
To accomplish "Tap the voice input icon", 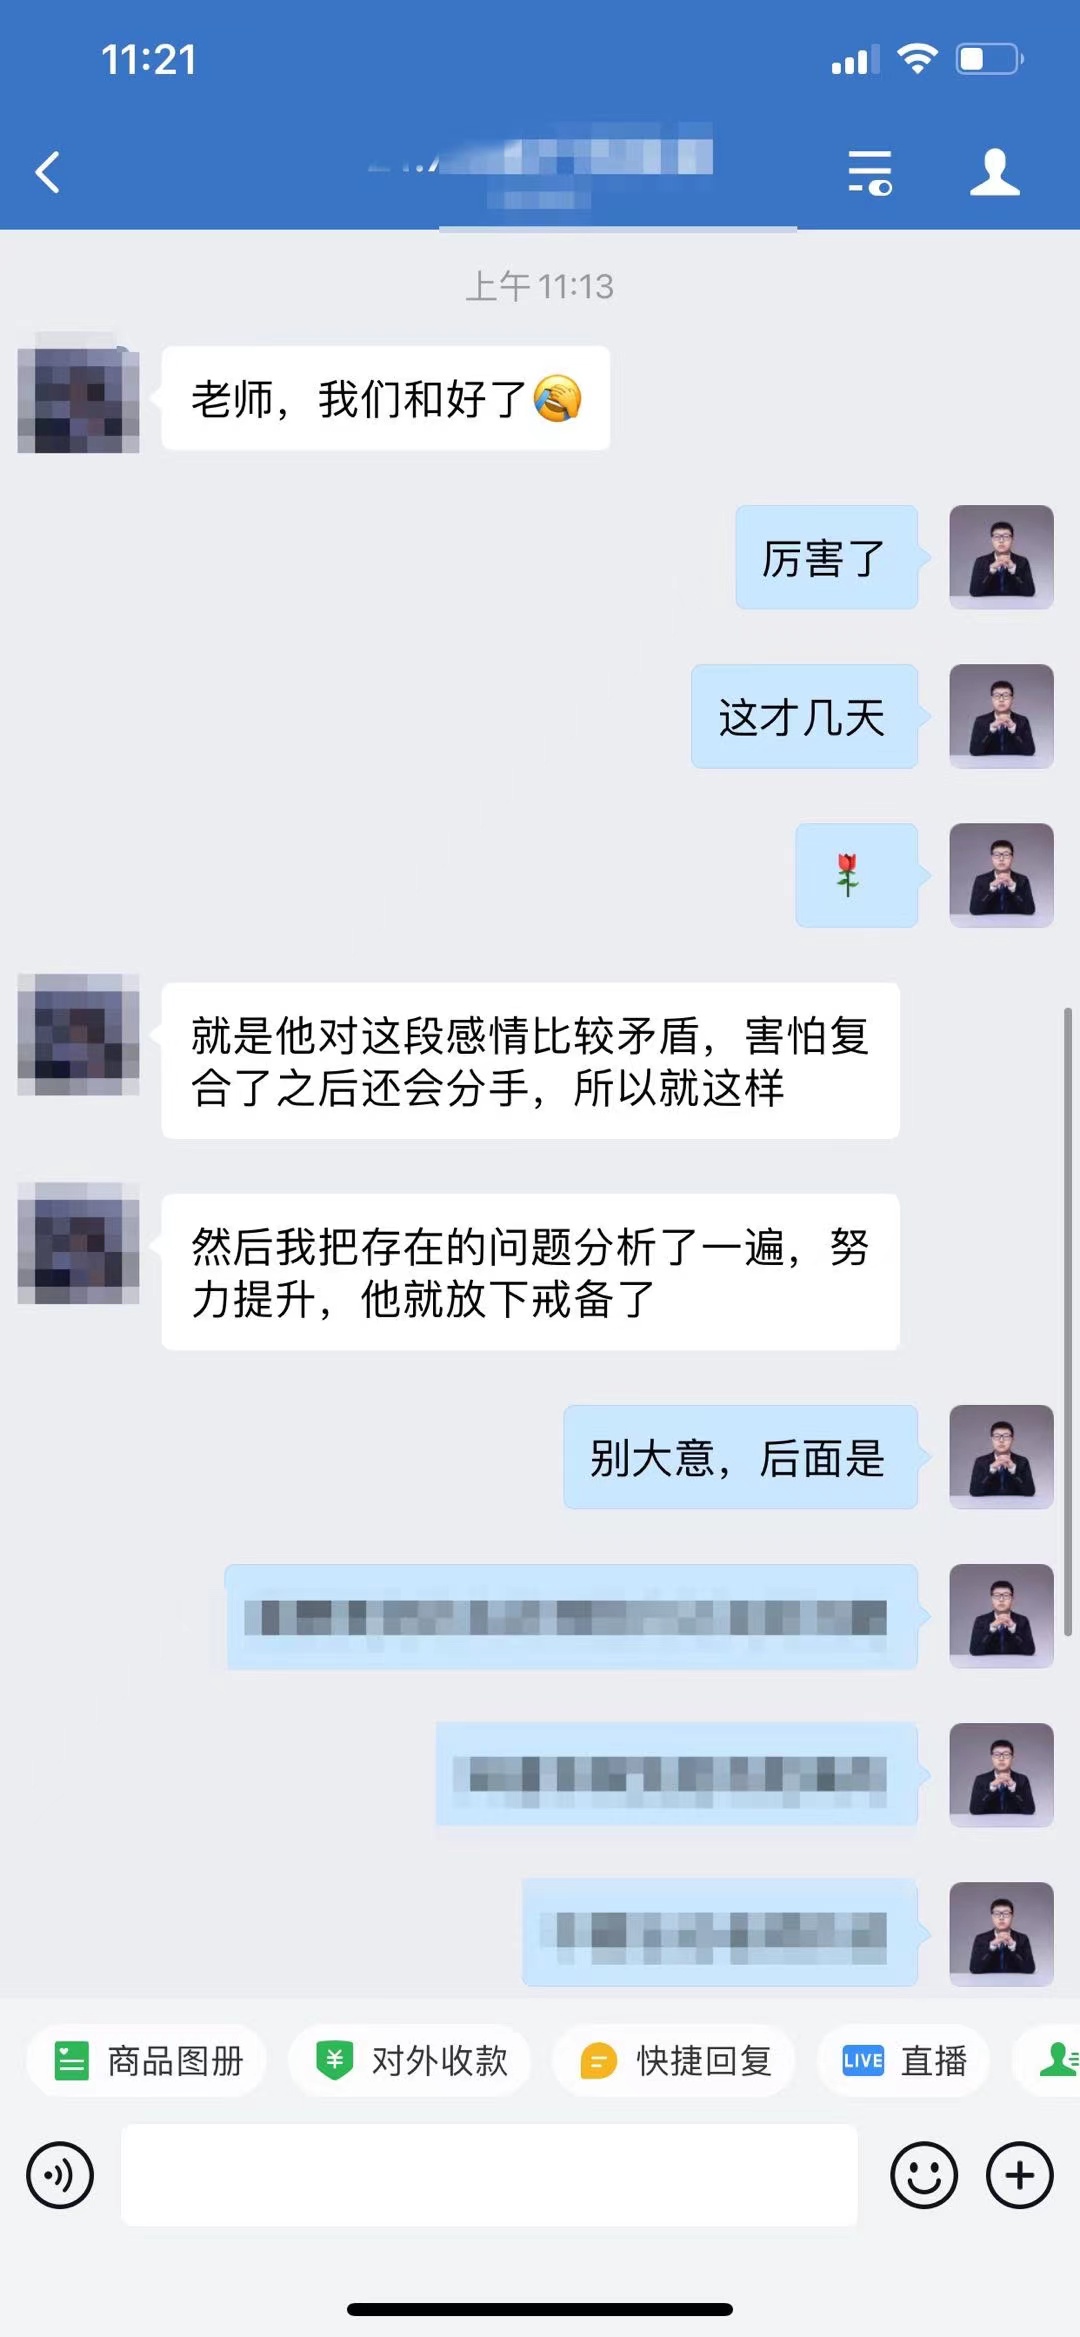I will click(60, 2175).
